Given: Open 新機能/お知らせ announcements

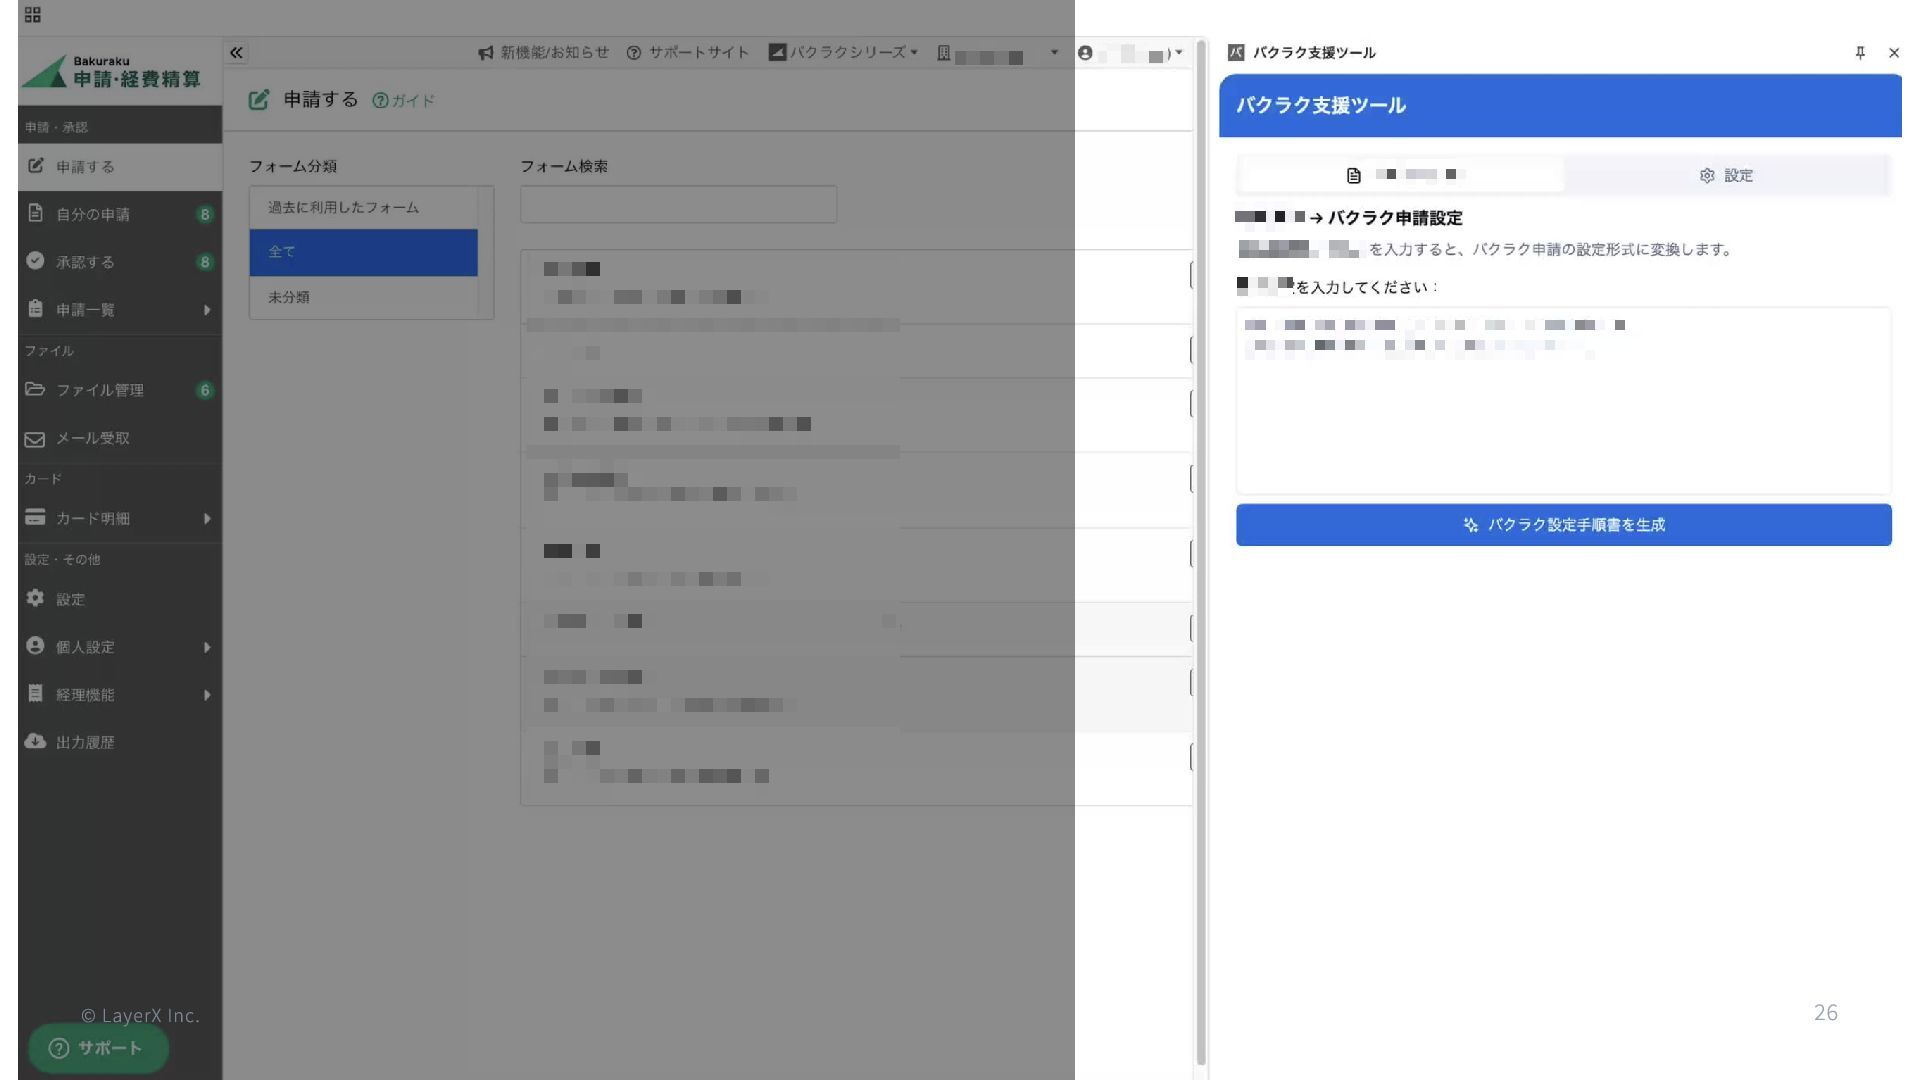Looking at the screenshot, I should point(543,52).
